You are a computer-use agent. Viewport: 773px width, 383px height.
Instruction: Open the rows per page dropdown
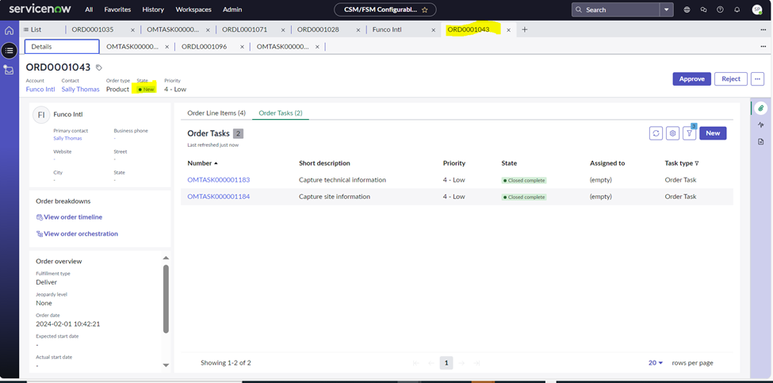click(656, 363)
